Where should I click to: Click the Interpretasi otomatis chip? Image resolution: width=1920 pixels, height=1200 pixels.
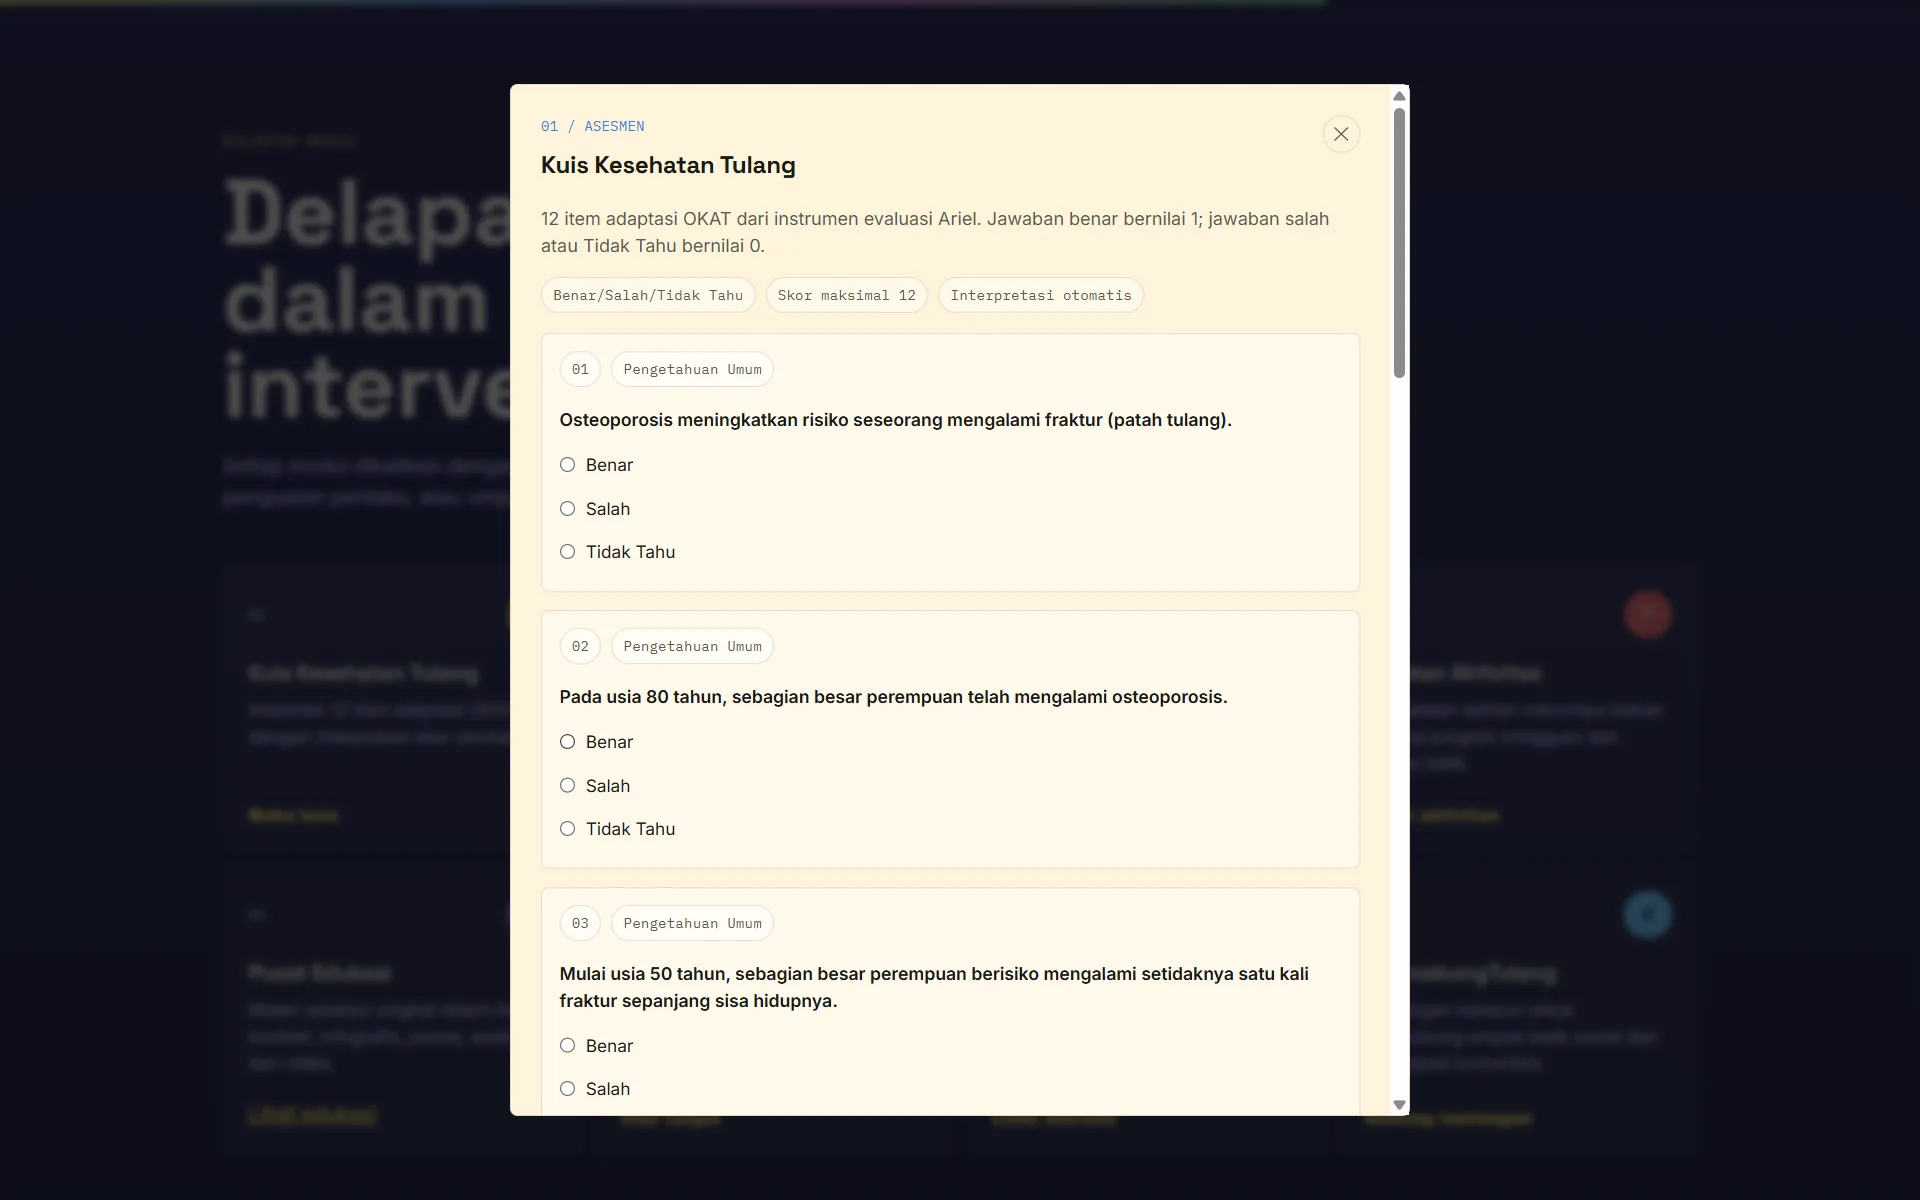pos(1041,295)
